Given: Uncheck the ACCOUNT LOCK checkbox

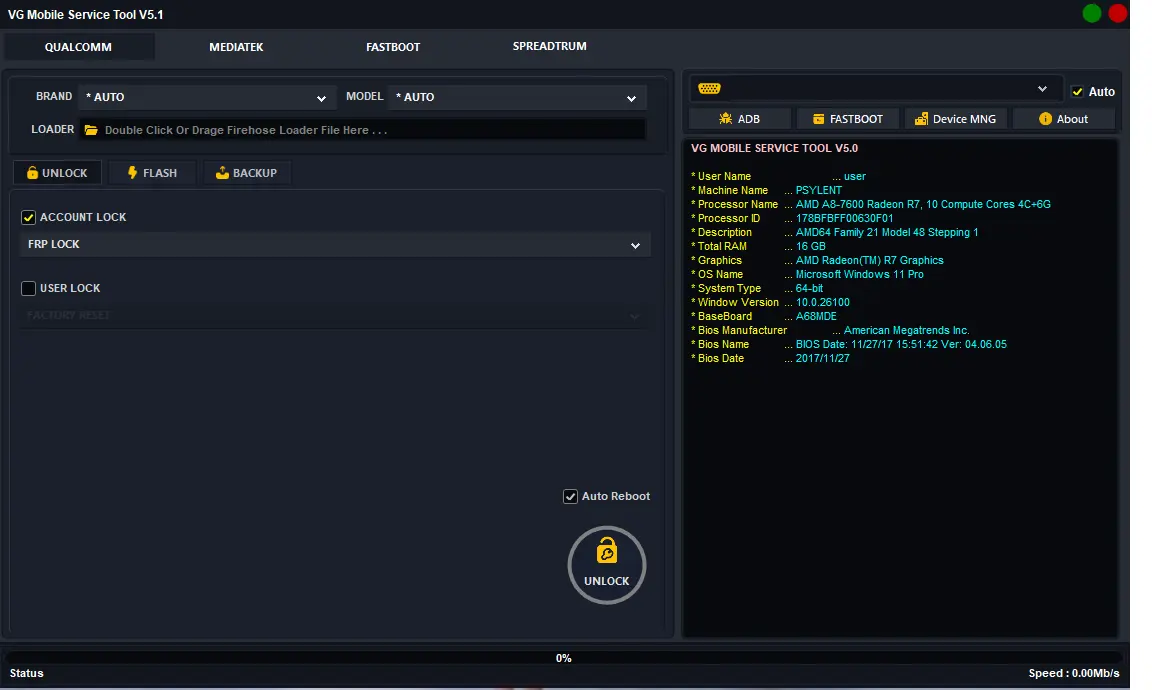Looking at the screenshot, I should (x=29, y=218).
